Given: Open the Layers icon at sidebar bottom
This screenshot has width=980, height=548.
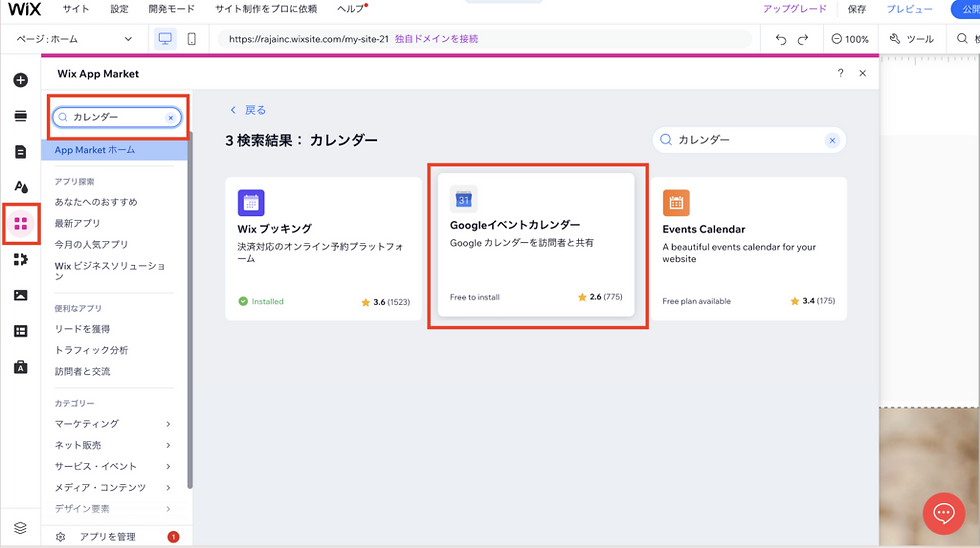Looking at the screenshot, I should [x=21, y=528].
